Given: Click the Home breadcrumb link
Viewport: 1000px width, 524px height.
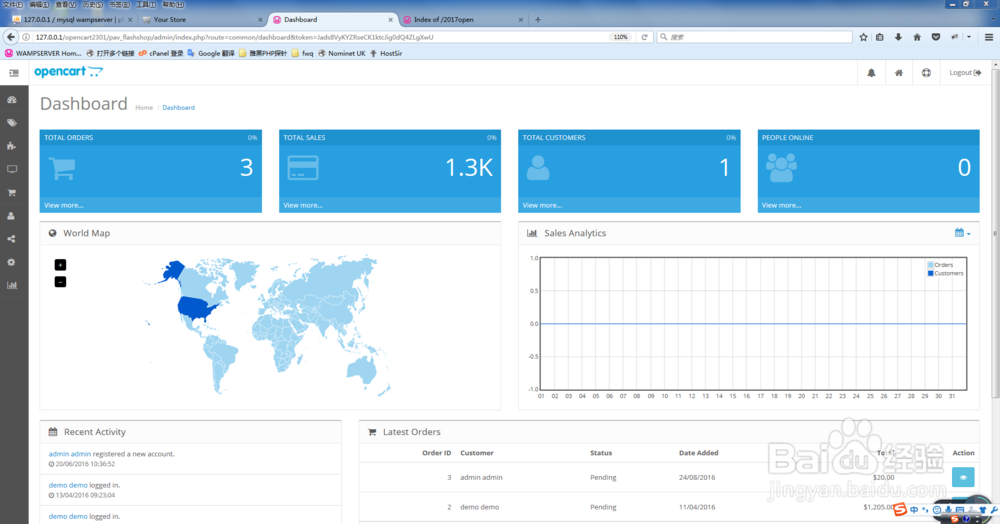Looking at the screenshot, I should 143,108.
